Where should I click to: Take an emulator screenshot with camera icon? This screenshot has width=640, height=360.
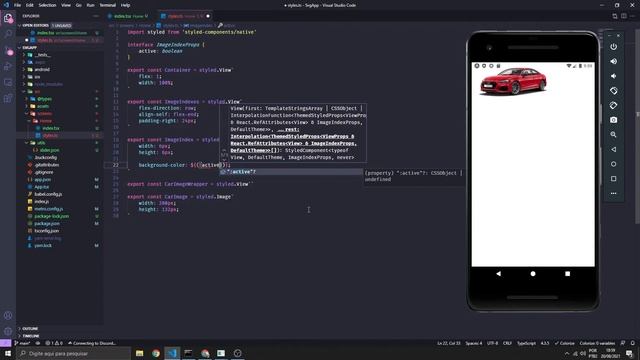613,120
